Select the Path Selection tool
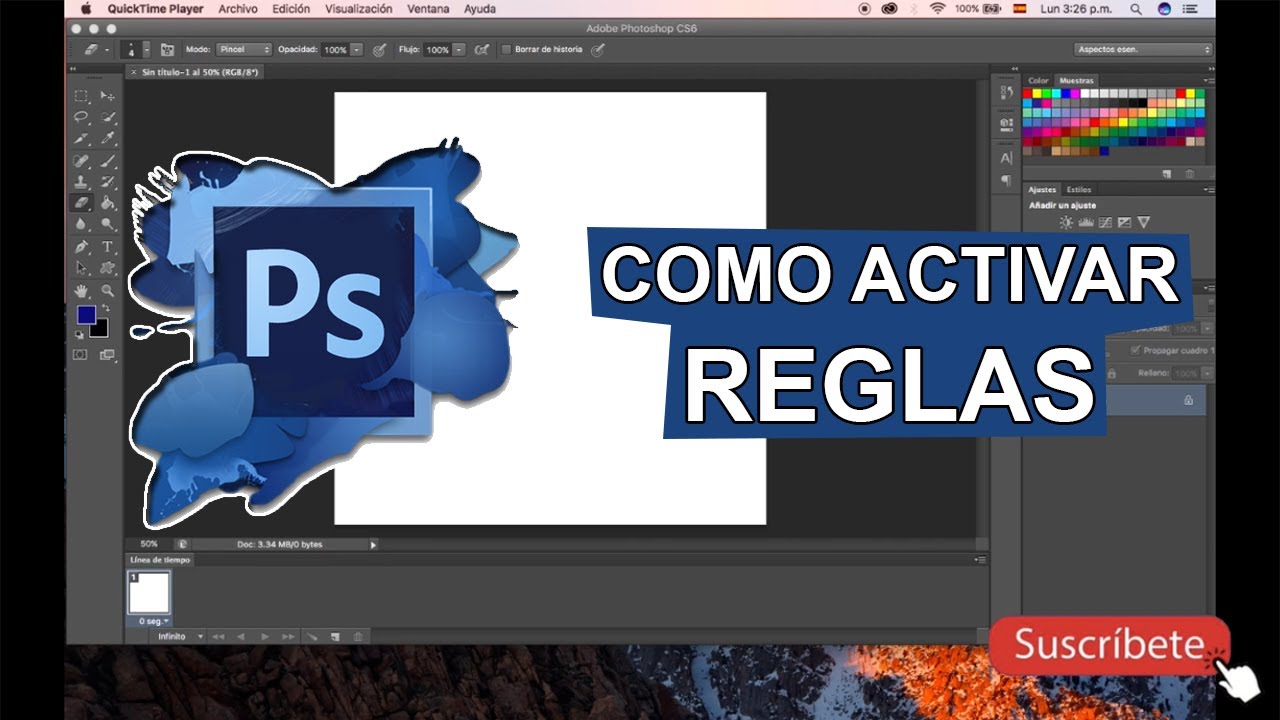 pyautogui.click(x=81, y=268)
